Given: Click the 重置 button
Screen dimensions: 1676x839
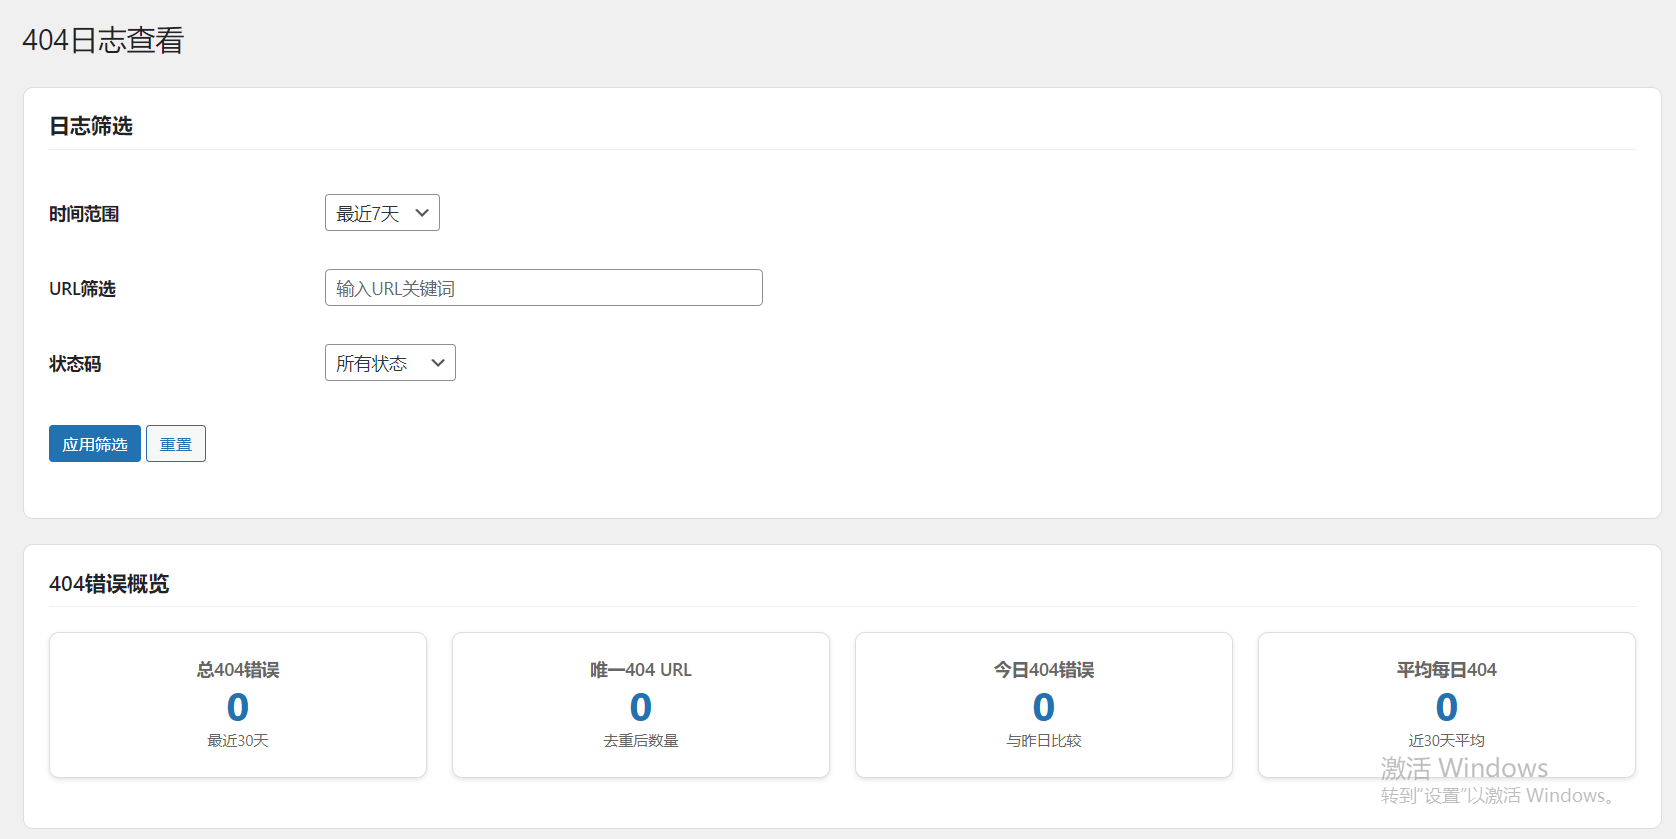Looking at the screenshot, I should coord(176,444).
